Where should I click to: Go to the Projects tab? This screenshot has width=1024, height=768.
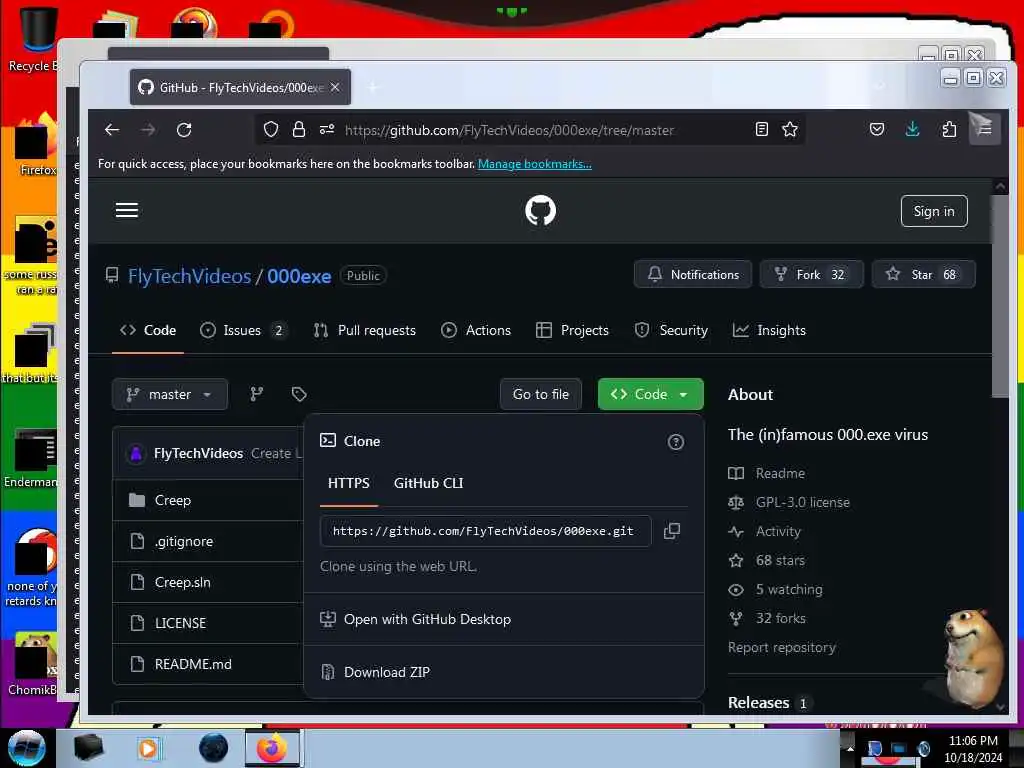coord(572,330)
